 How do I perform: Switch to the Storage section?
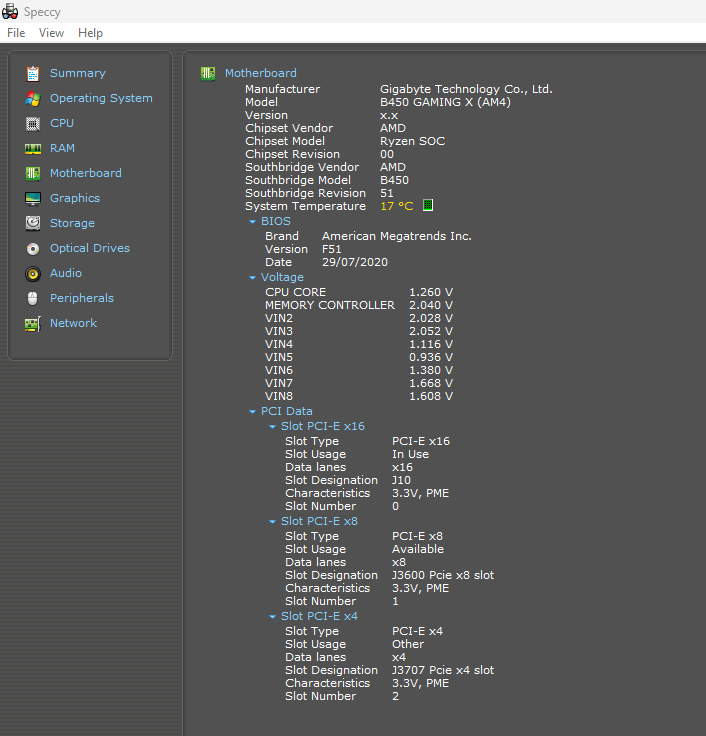(x=72, y=223)
